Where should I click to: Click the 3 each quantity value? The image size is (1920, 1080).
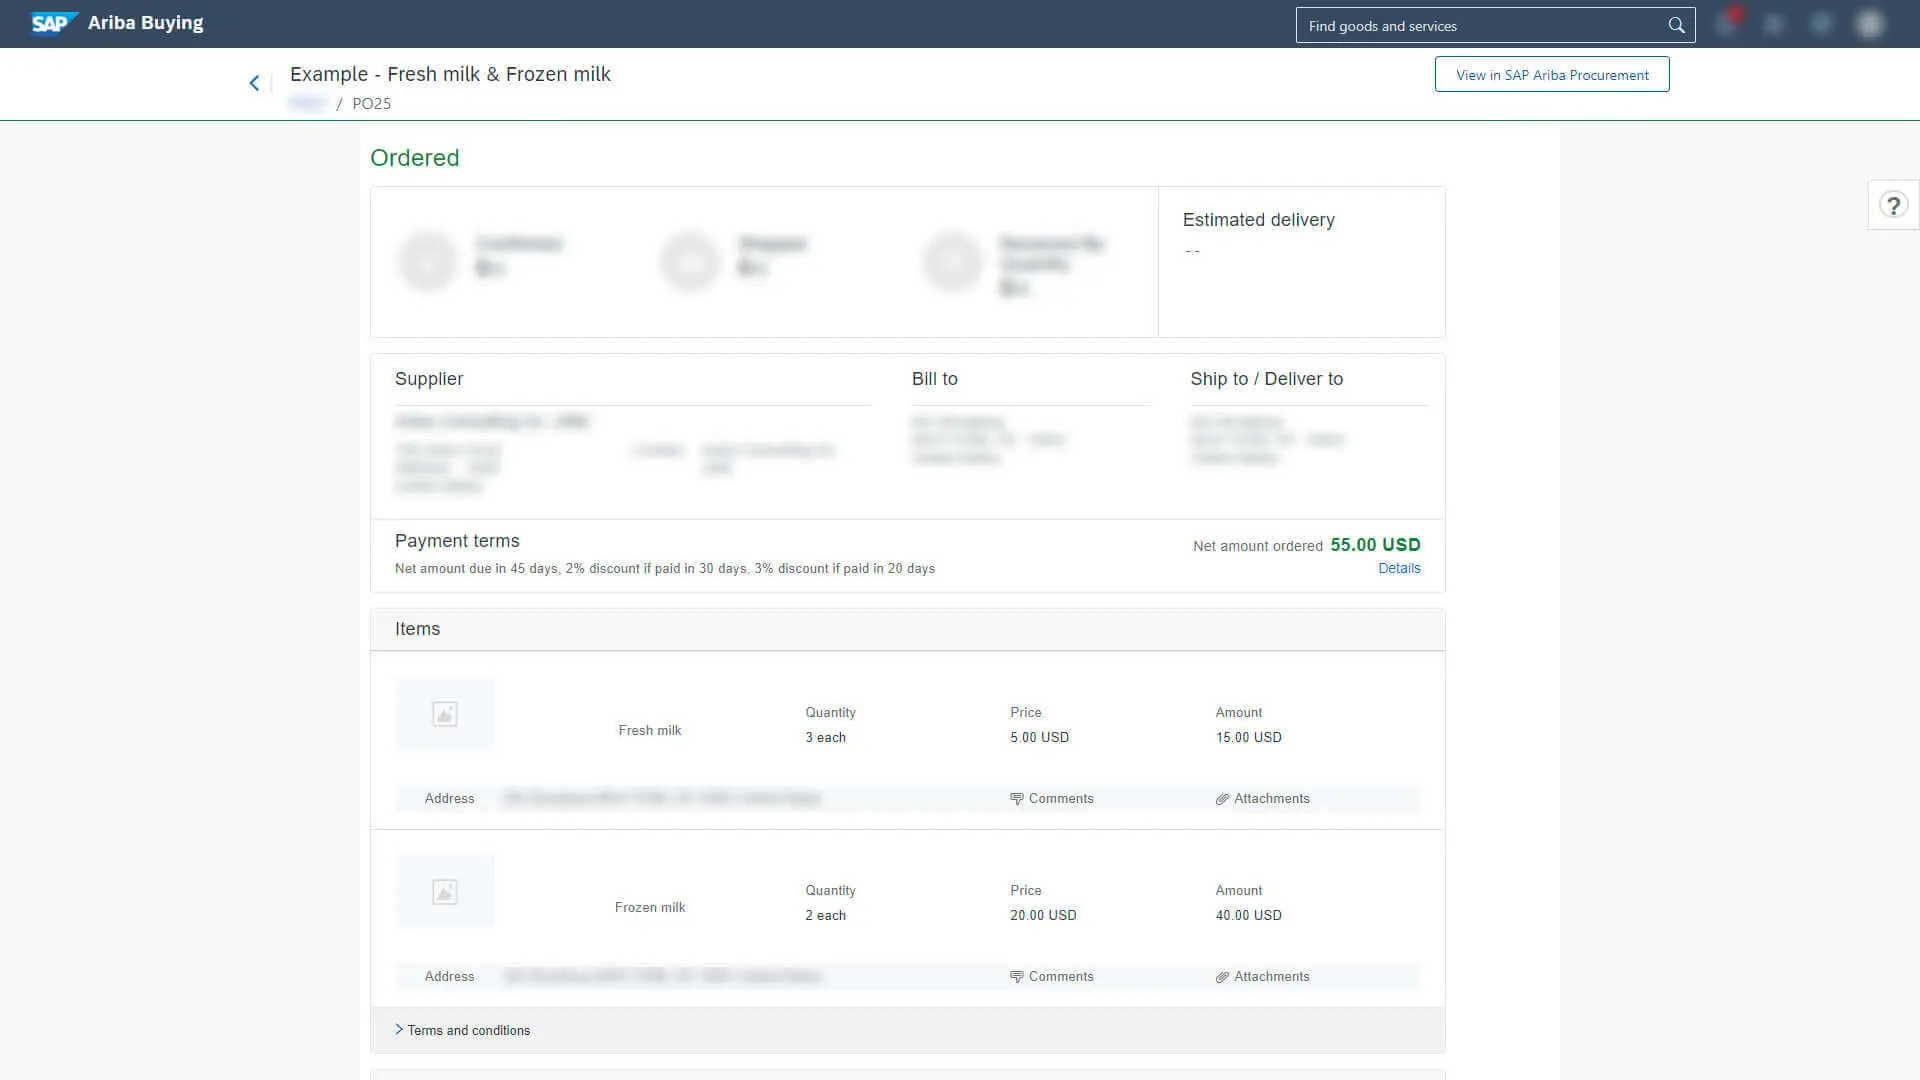click(x=825, y=737)
